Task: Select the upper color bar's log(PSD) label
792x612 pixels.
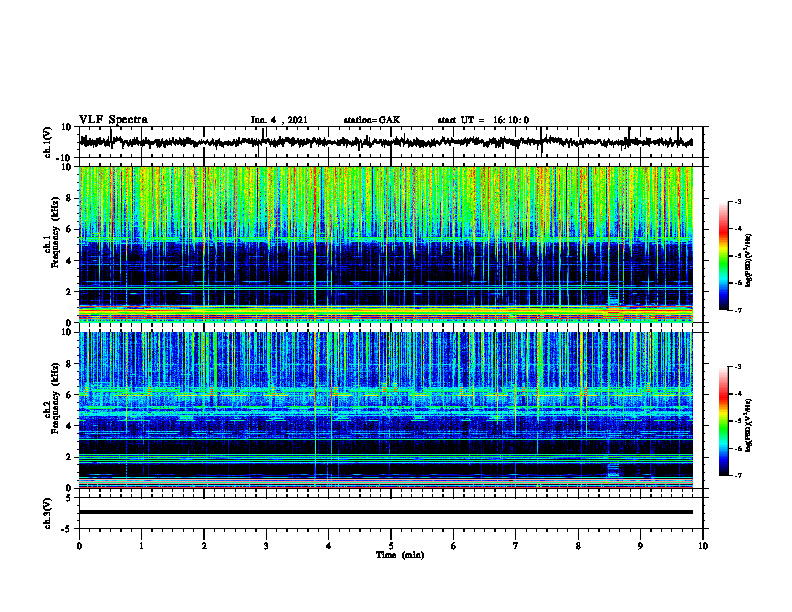Action: point(748,260)
